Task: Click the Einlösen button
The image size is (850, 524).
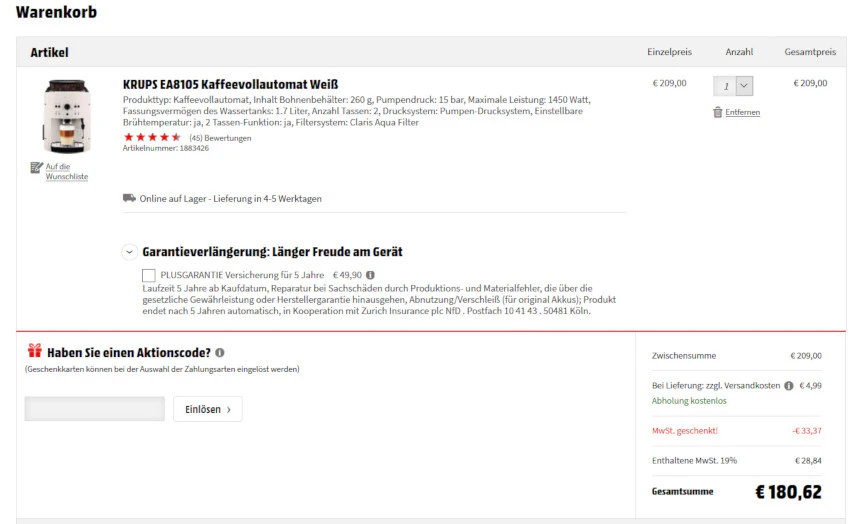Action: click(208, 409)
